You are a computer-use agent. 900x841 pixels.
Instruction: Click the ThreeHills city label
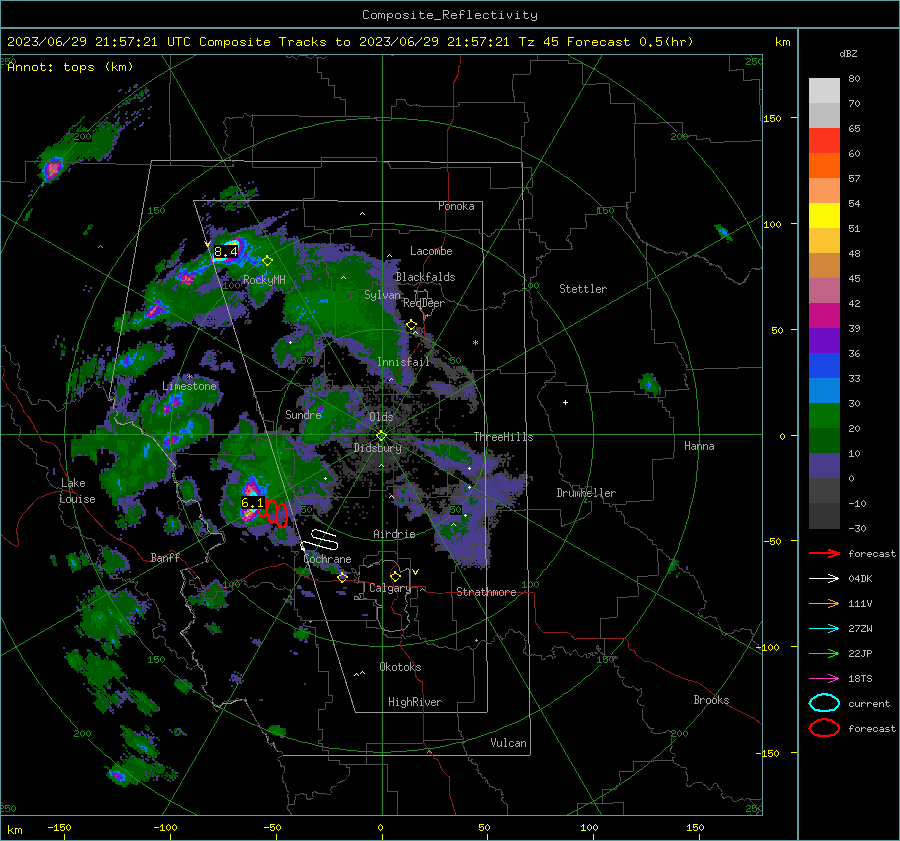pyautogui.click(x=503, y=437)
